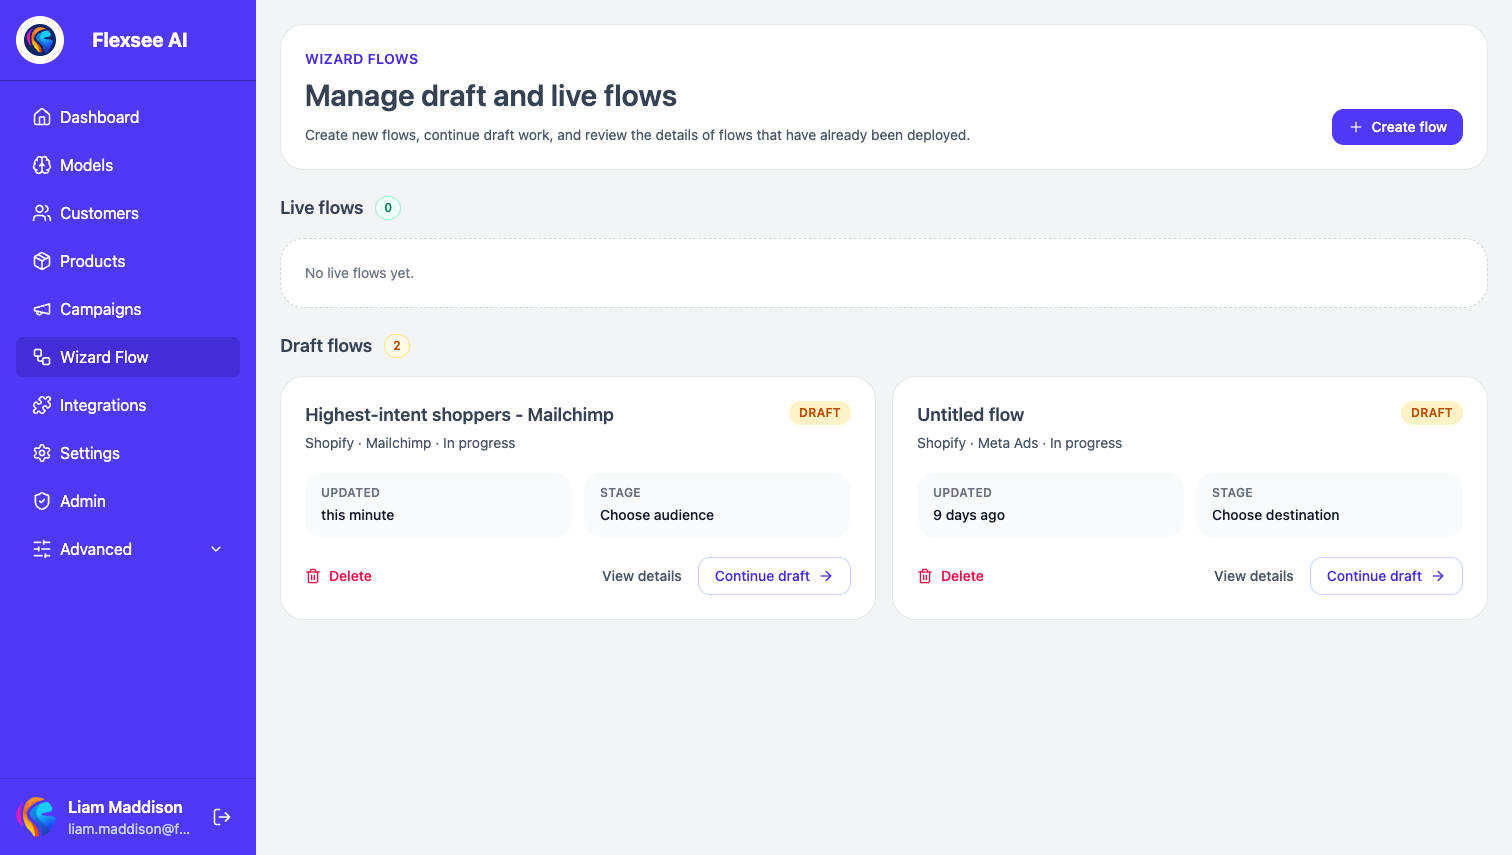Select the Wizard Flow menu item
This screenshot has width=1512, height=855.
point(128,357)
